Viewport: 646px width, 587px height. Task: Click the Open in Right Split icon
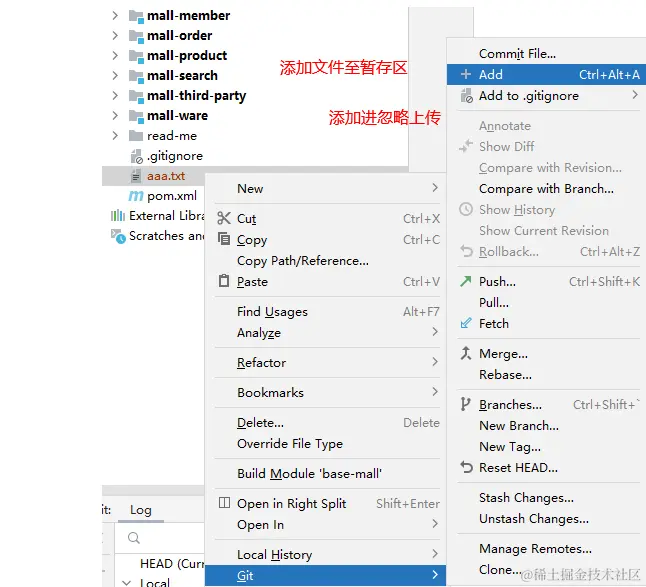[224, 503]
